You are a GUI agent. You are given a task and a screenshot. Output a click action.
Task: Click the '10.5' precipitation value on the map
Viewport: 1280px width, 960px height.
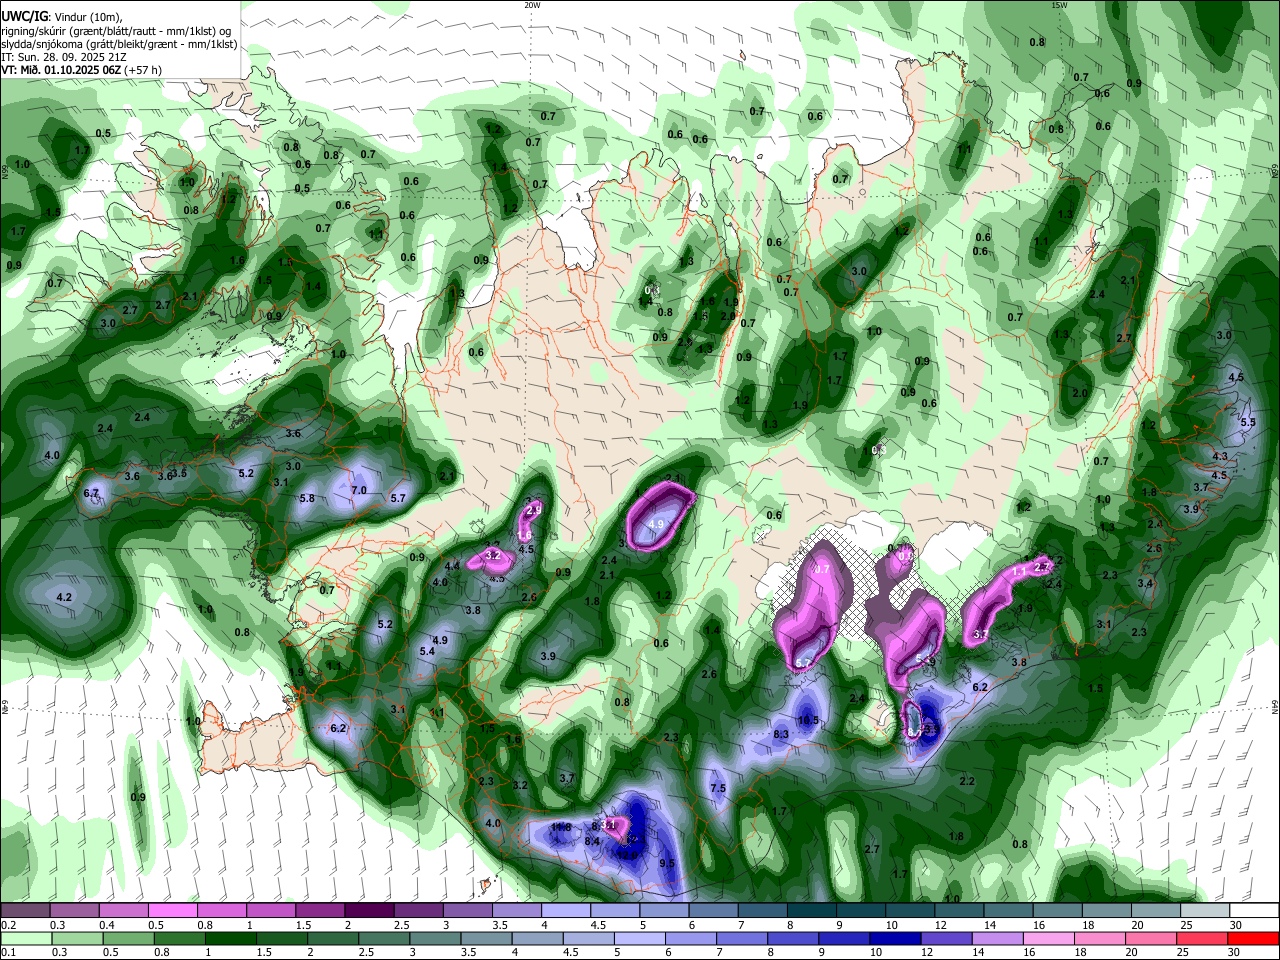coord(808,720)
